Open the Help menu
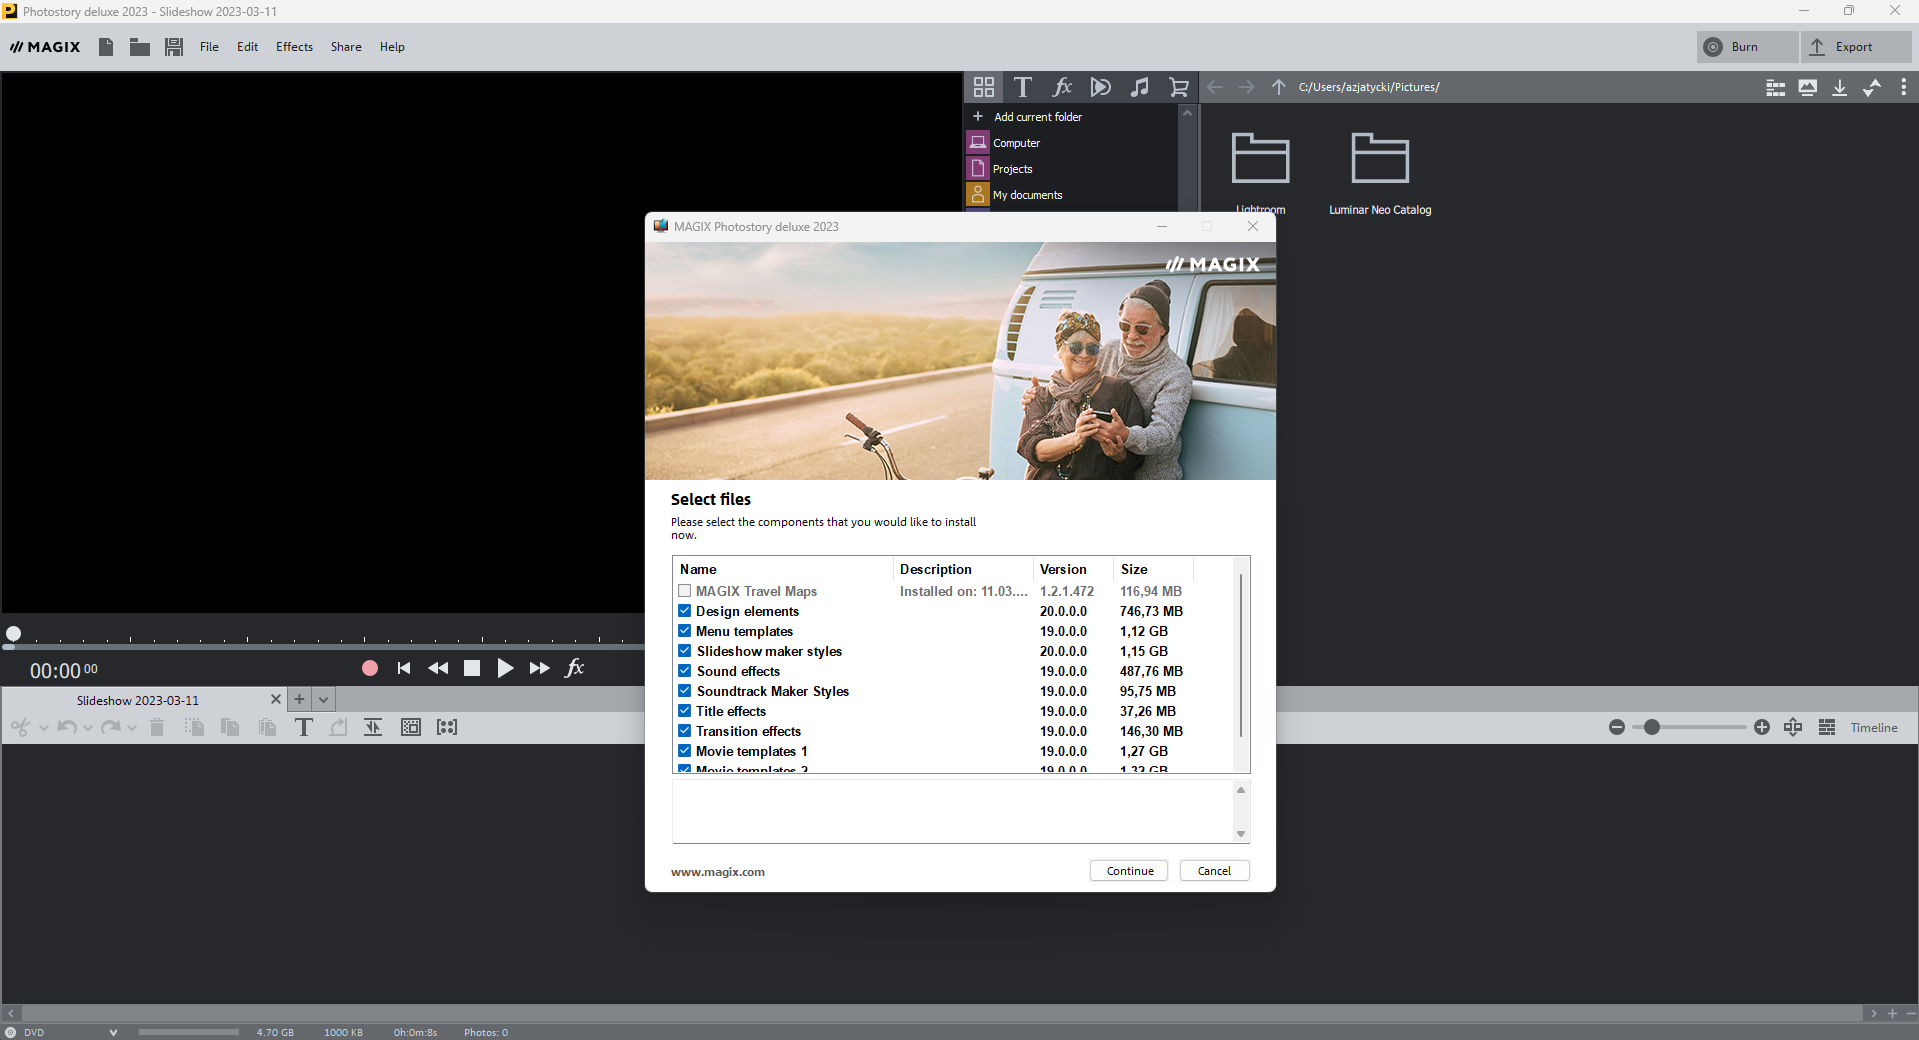The height and width of the screenshot is (1040, 1919). coord(392,47)
